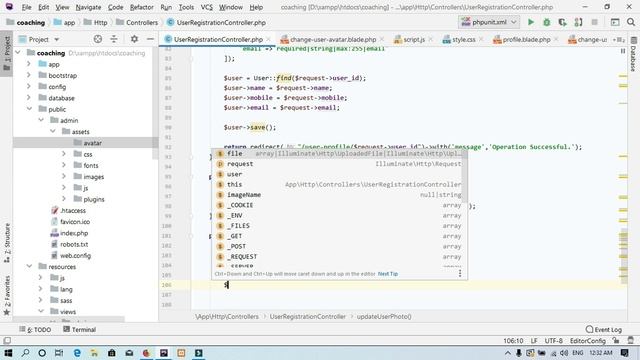Open the File menu

click(x=27, y=7)
